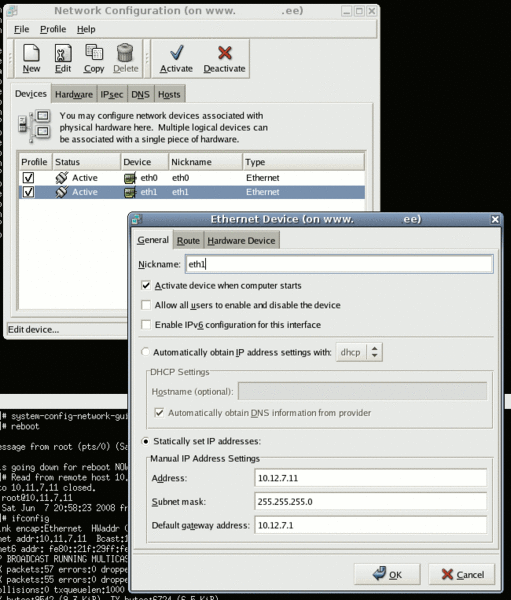Click the 'ifconfig' command in terminal
Viewport: 511px width, 600px height.
pos(30,518)
